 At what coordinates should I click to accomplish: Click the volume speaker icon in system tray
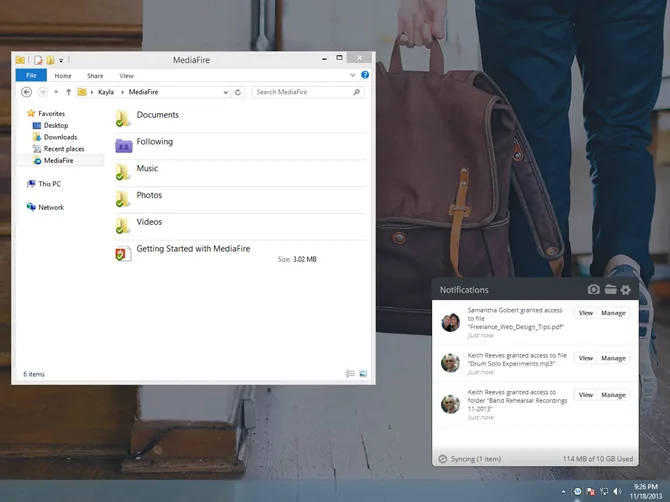tap(619, 492)
